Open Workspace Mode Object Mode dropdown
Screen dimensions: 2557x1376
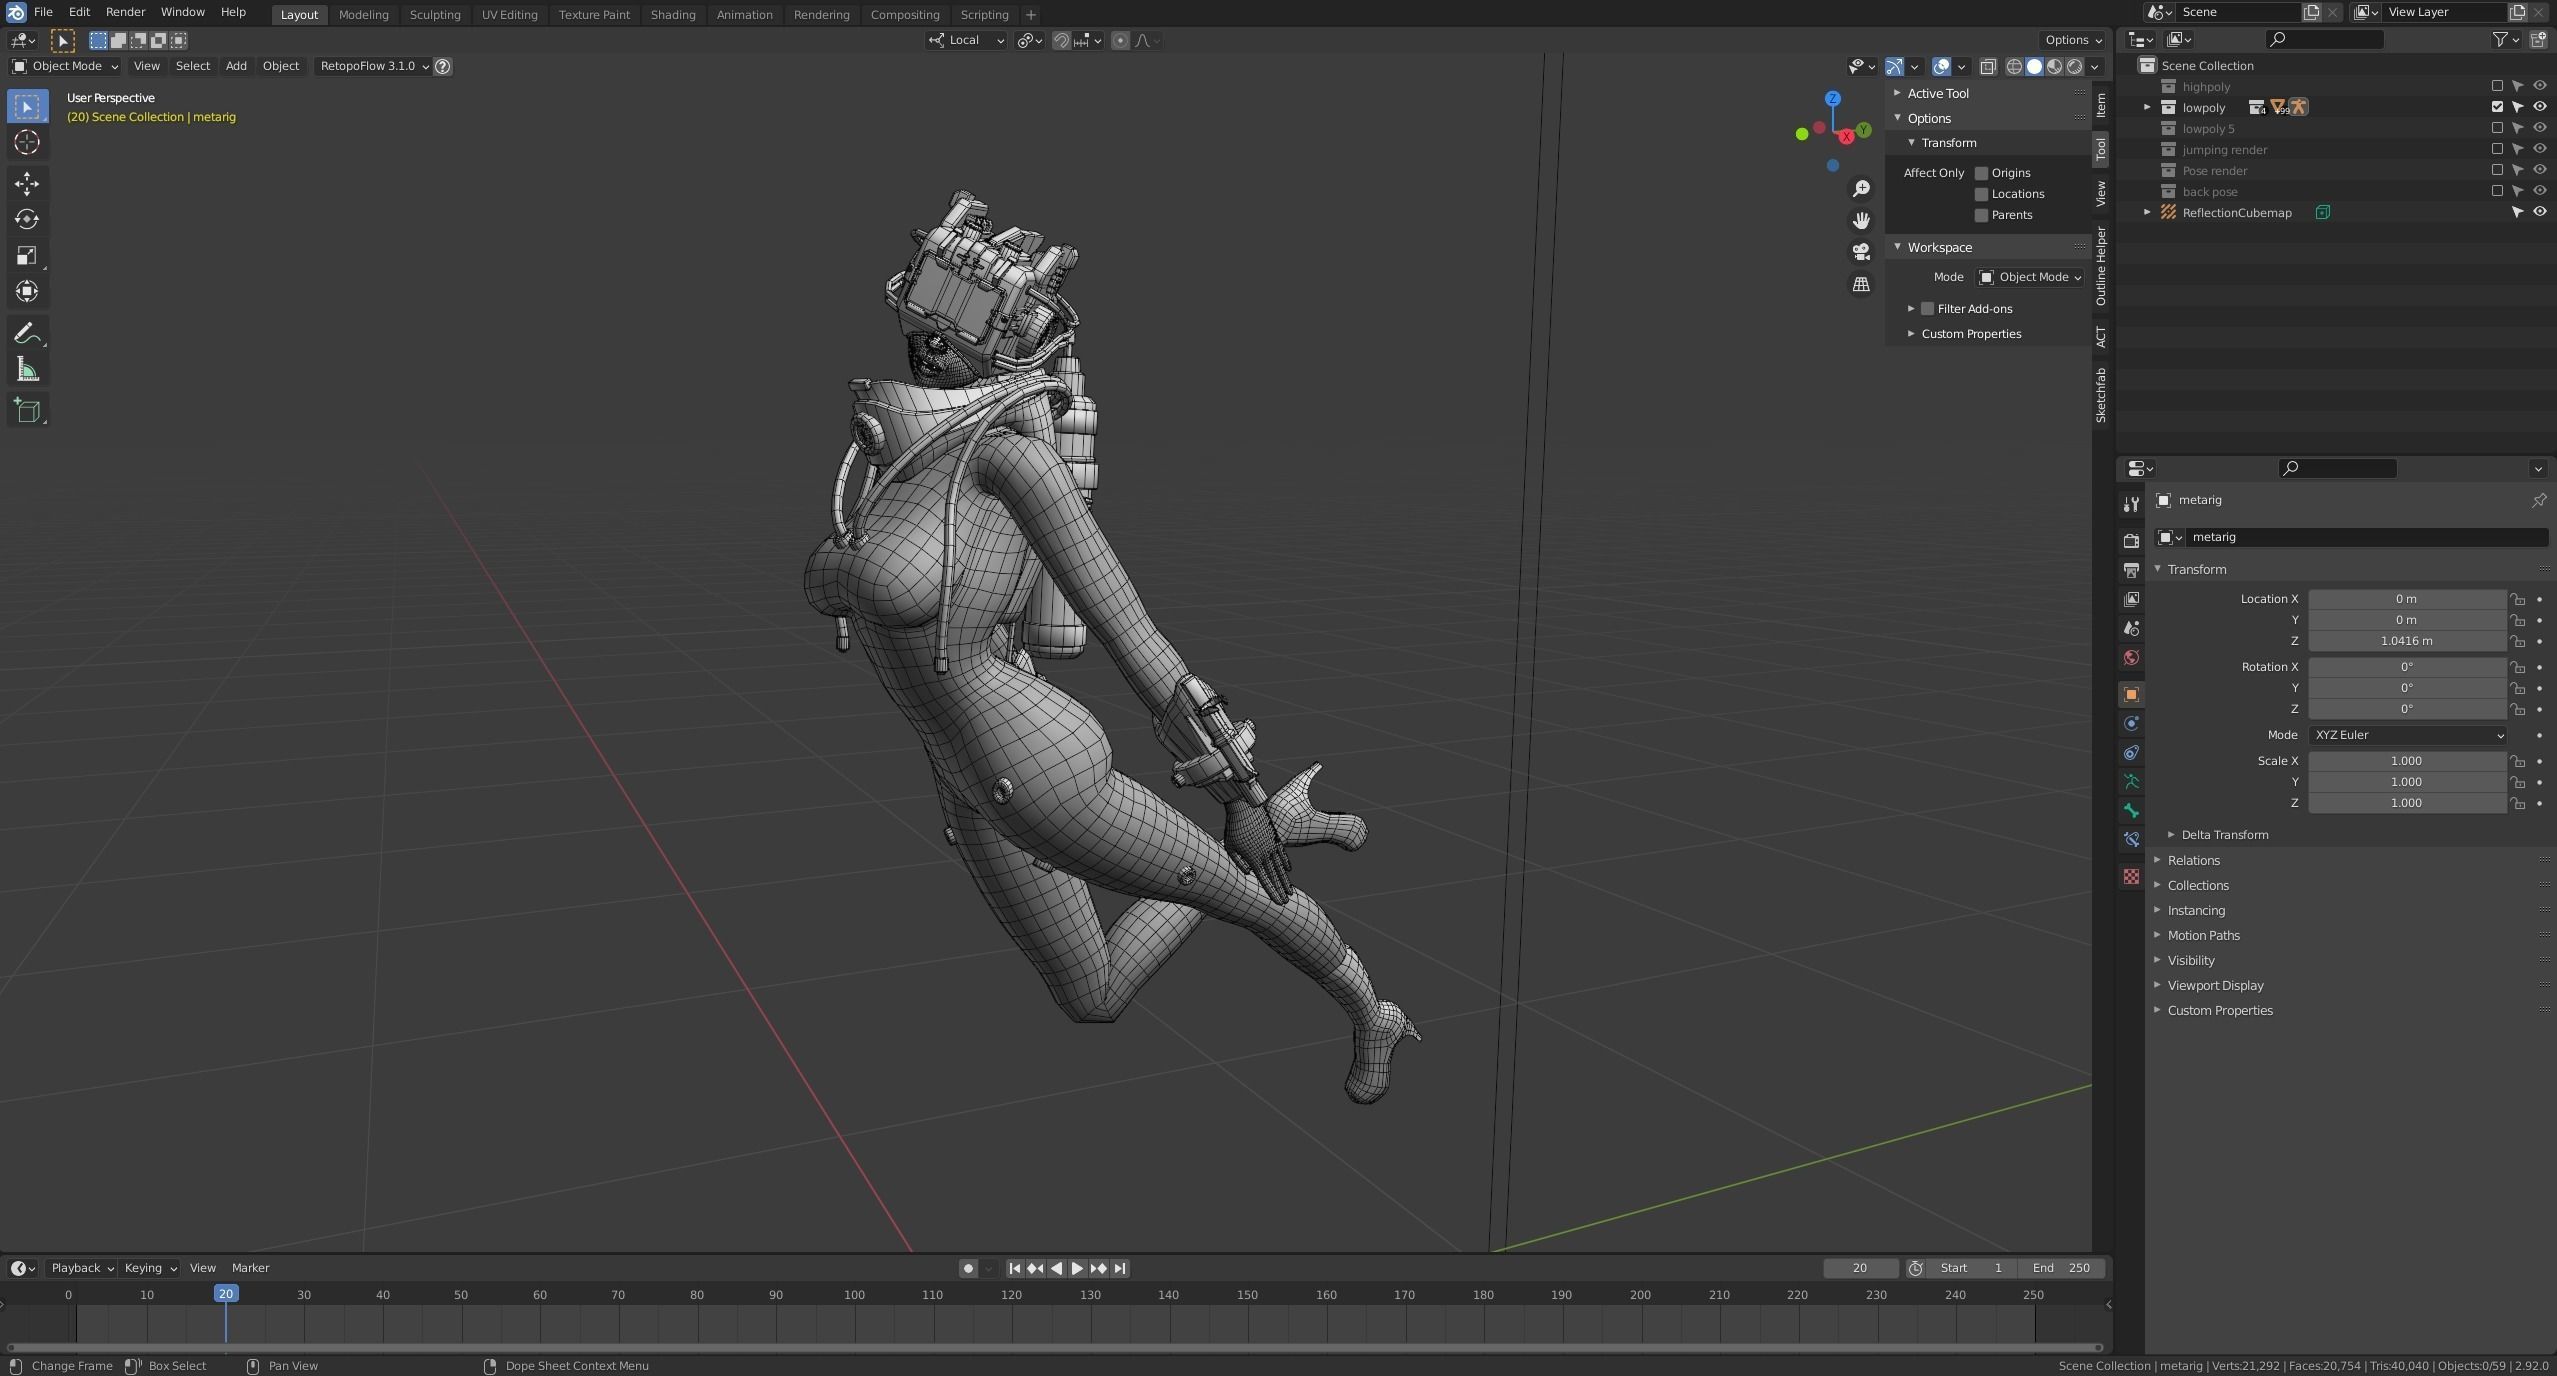point(2030,277)
